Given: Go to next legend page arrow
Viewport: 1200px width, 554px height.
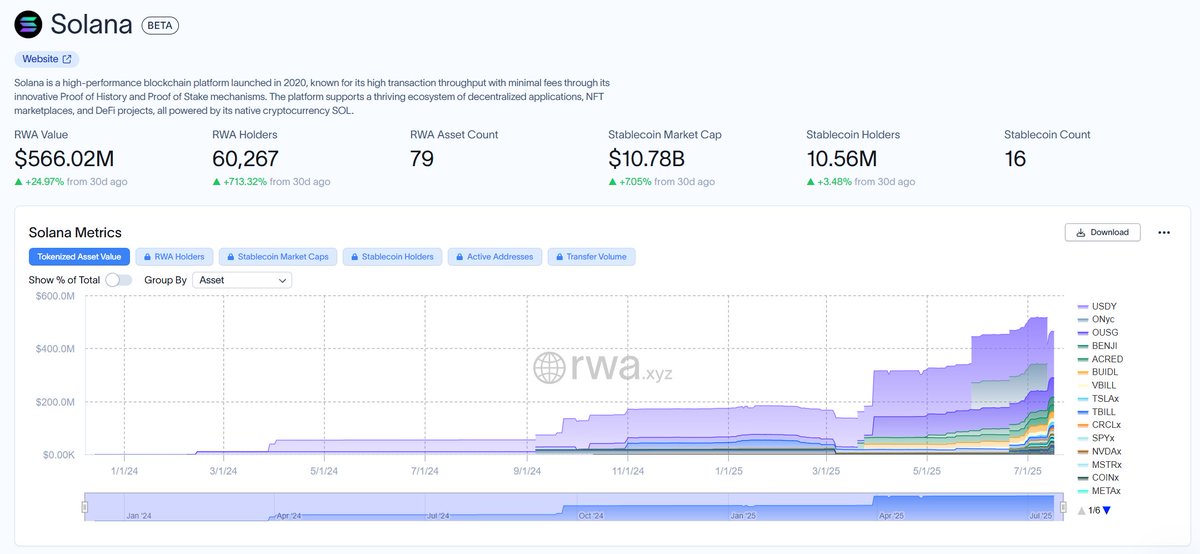Looking at the screenshot, I should [1105, 510].
